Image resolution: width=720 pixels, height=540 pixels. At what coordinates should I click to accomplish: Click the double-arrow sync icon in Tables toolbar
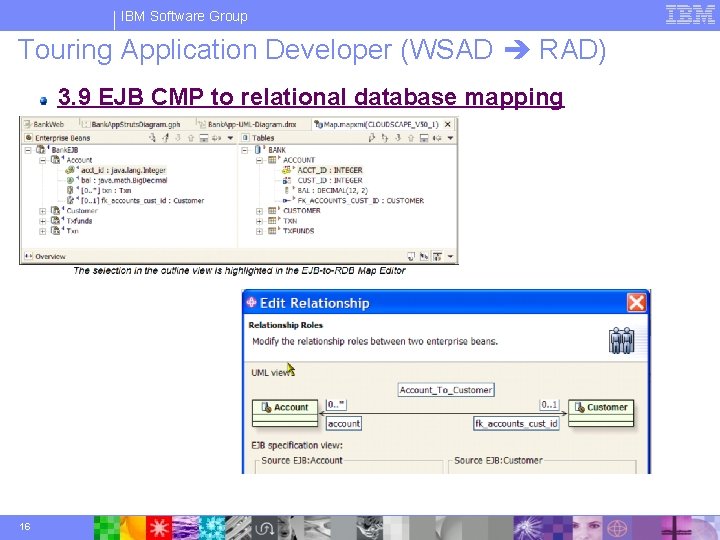437,138
